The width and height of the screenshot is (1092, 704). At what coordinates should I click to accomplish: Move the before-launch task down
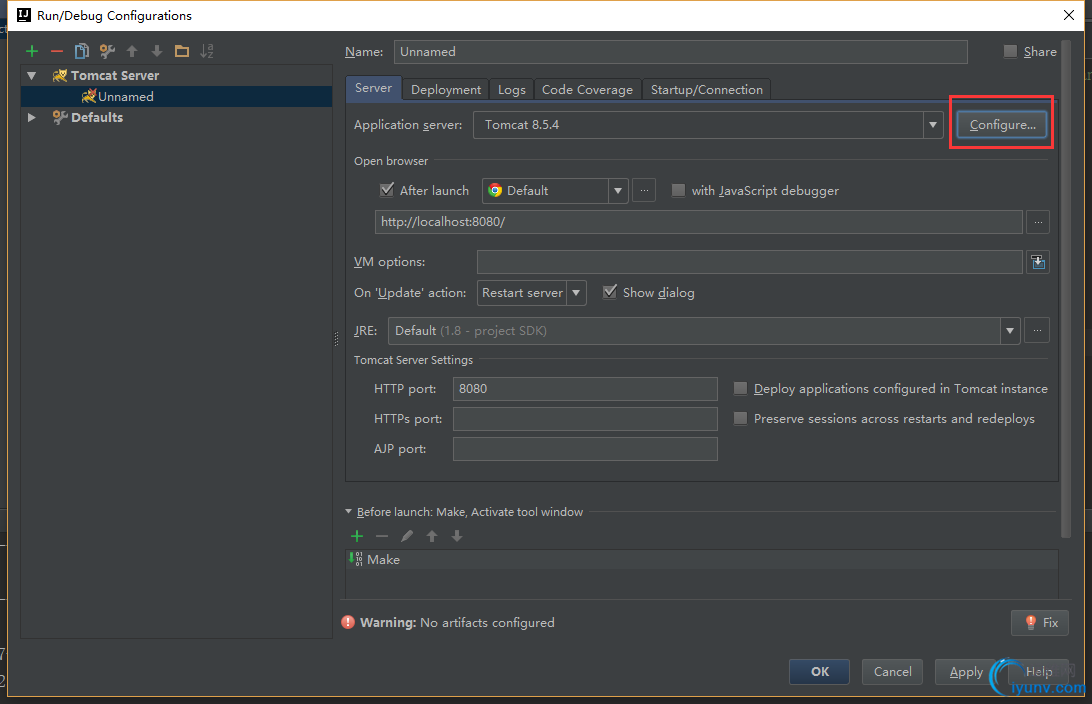pyautogui.click(x=457, y=535)
